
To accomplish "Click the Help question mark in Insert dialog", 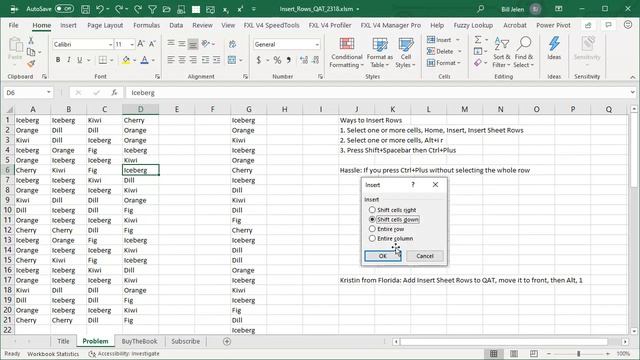I will click(413, 185).
